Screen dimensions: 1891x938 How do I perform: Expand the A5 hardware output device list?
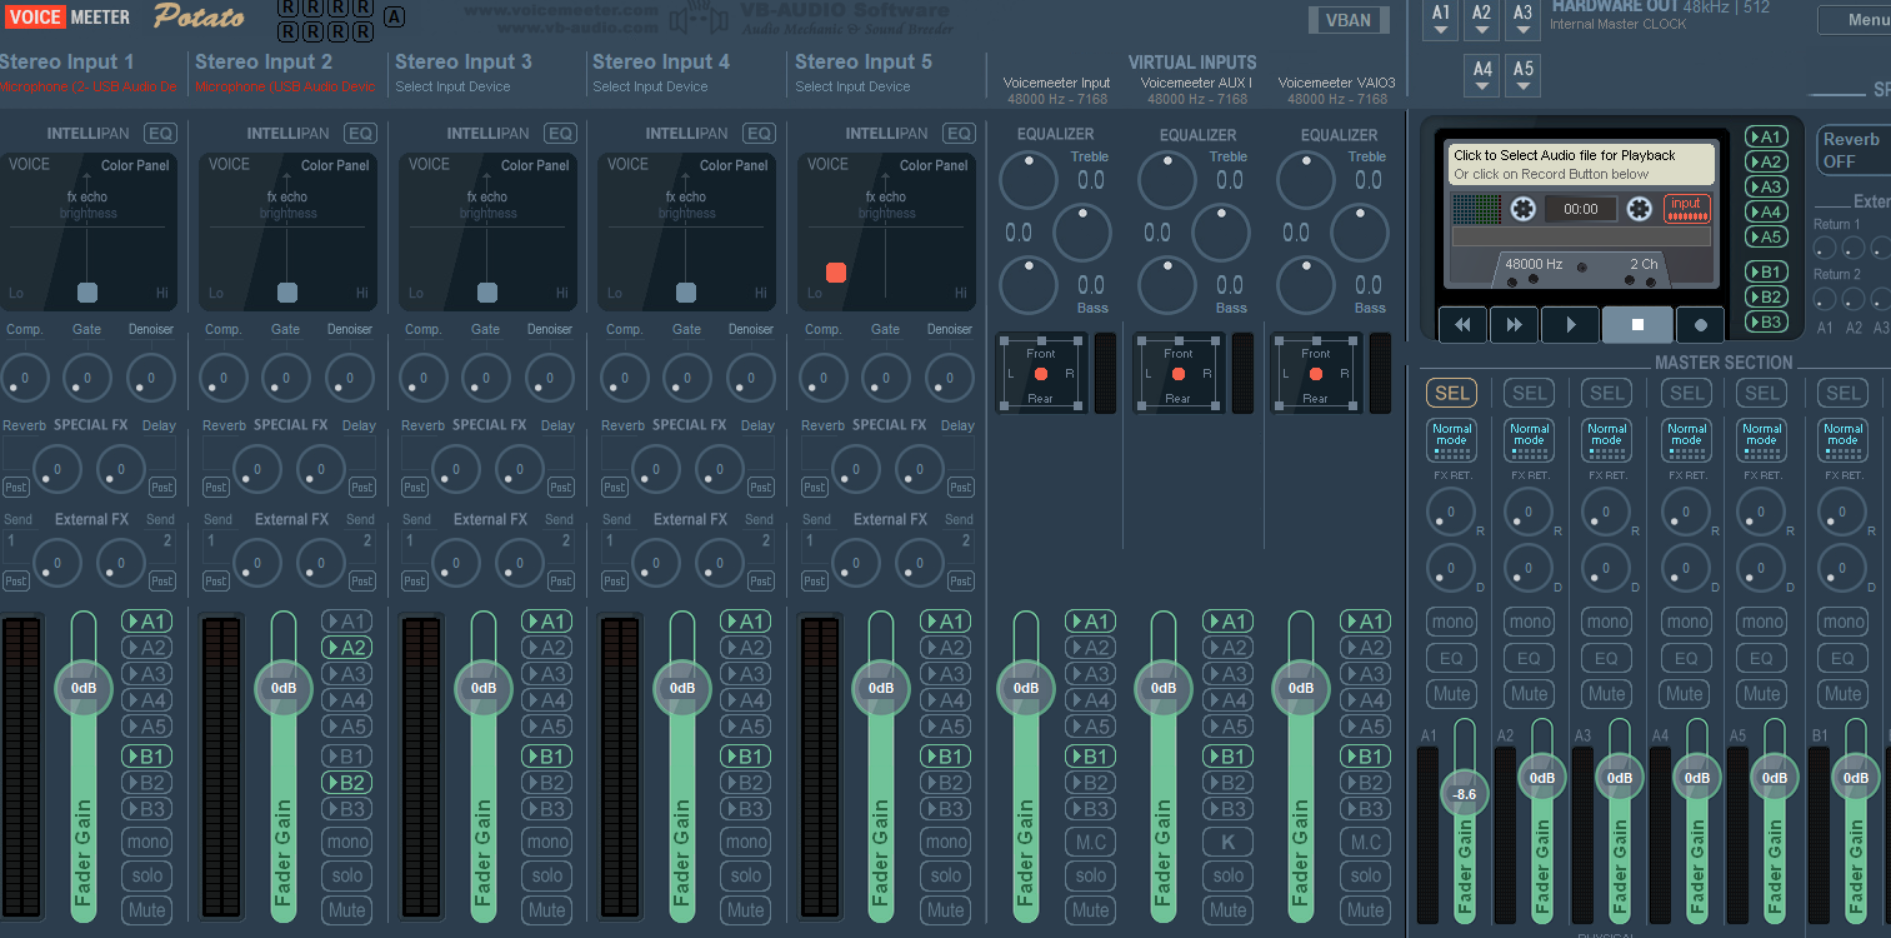tap(1523, 75)
